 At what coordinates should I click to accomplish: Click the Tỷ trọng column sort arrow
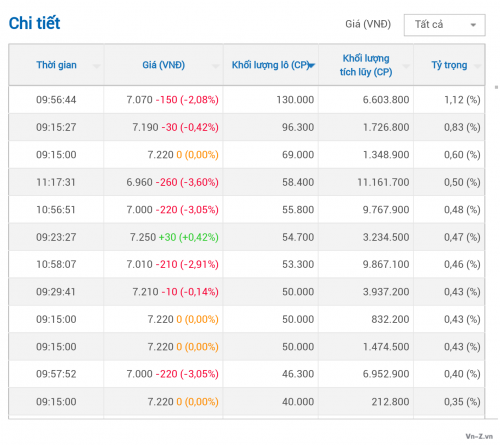tap(478, 66)
